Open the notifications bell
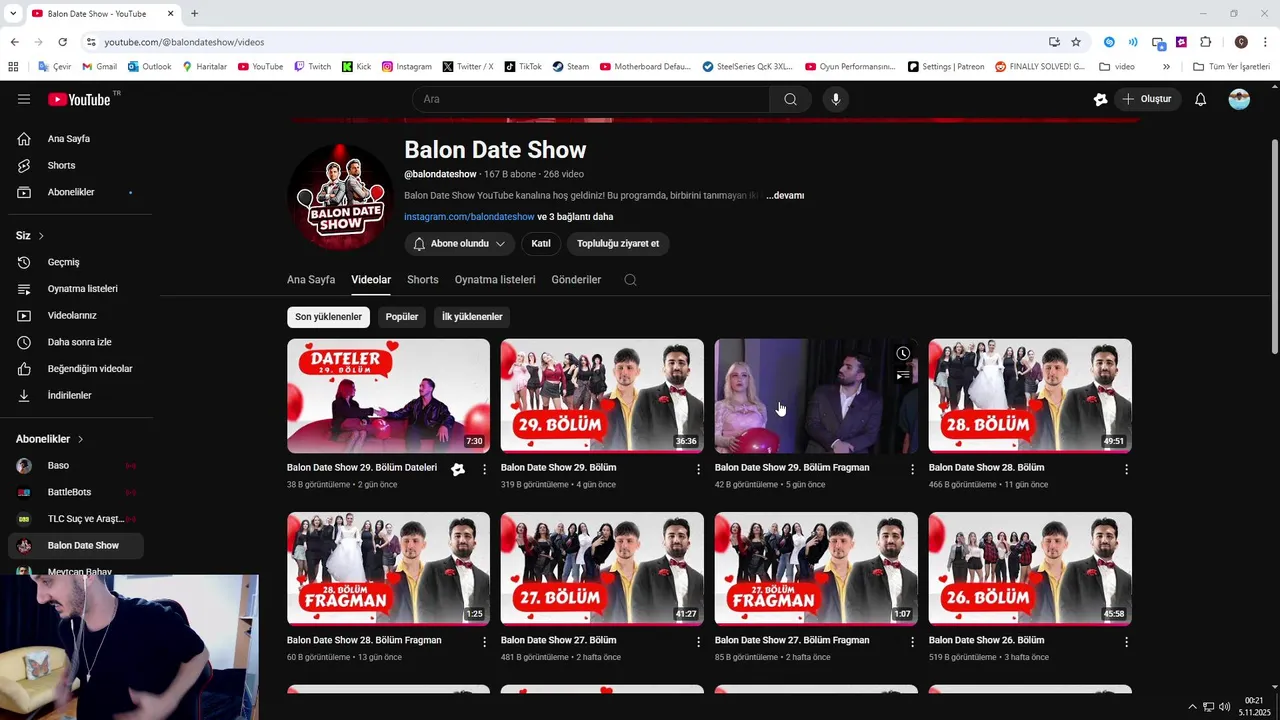 click(1201, 99)
